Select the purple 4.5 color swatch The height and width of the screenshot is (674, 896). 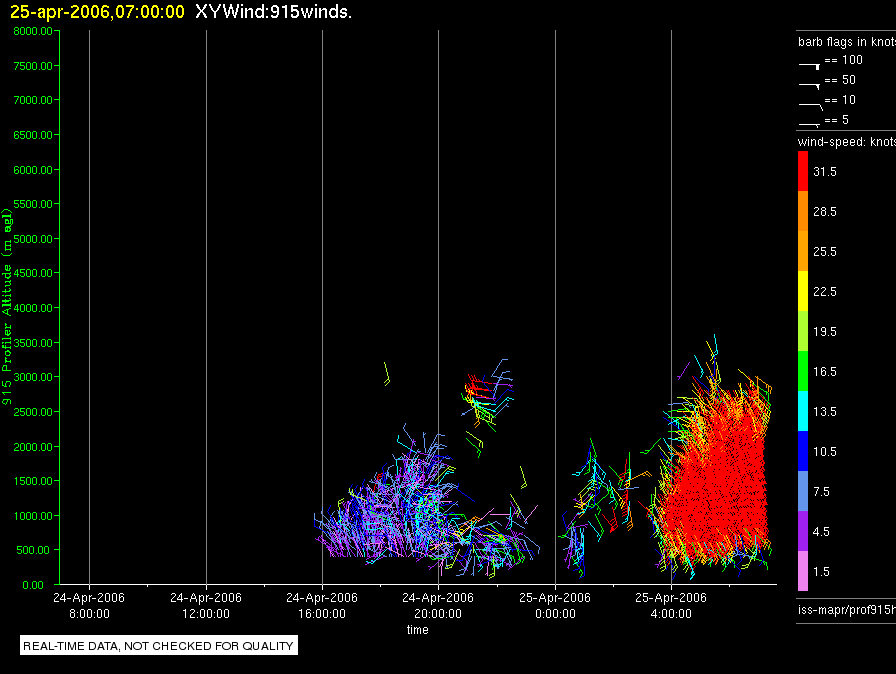point(803,531)
